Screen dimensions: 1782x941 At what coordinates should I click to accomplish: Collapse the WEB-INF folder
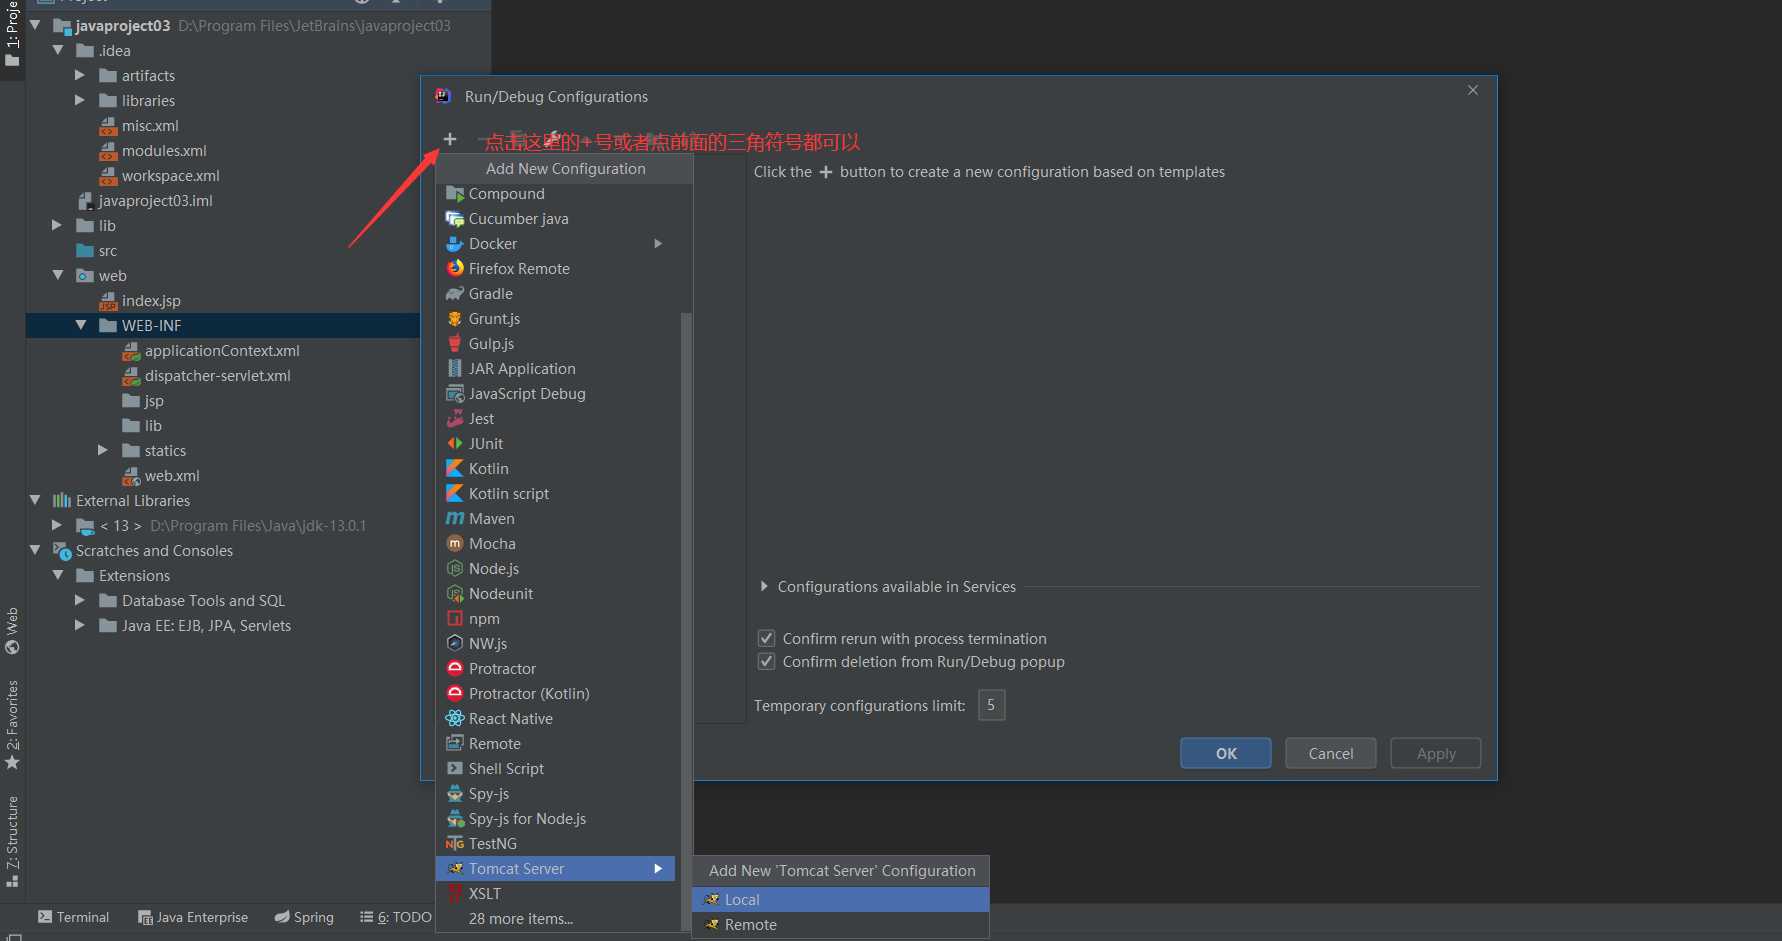click(81, 325)
